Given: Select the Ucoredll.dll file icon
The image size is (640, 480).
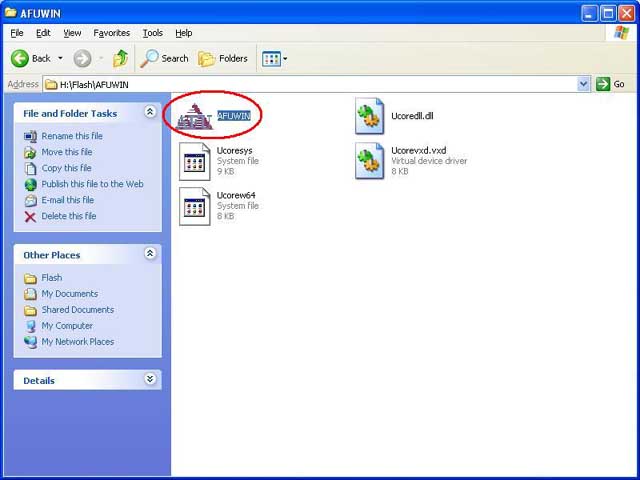Looking at the screenshot, I should coord(369,116).
